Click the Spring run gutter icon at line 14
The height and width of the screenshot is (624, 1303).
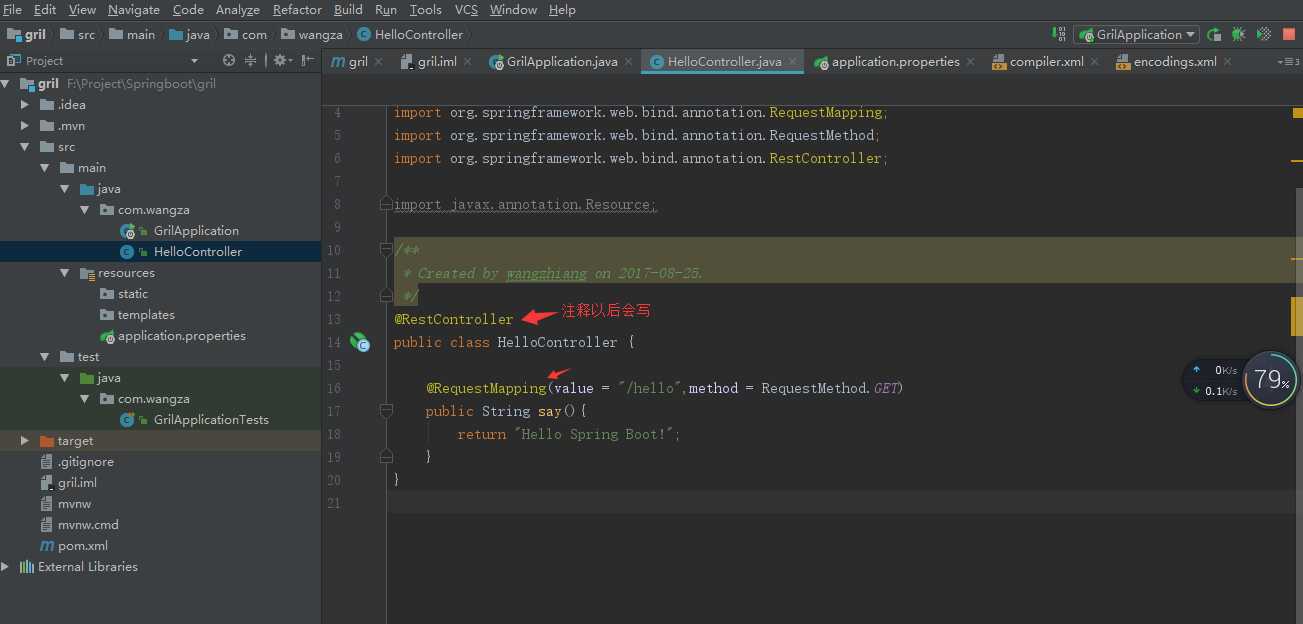click(x=360, y=343)
